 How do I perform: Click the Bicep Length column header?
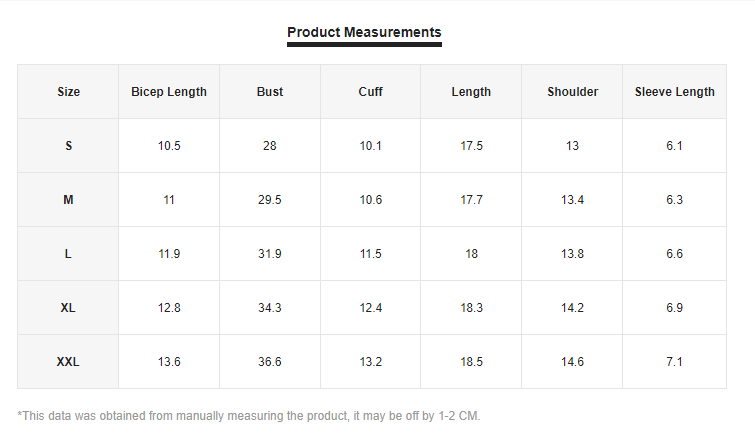169,92
